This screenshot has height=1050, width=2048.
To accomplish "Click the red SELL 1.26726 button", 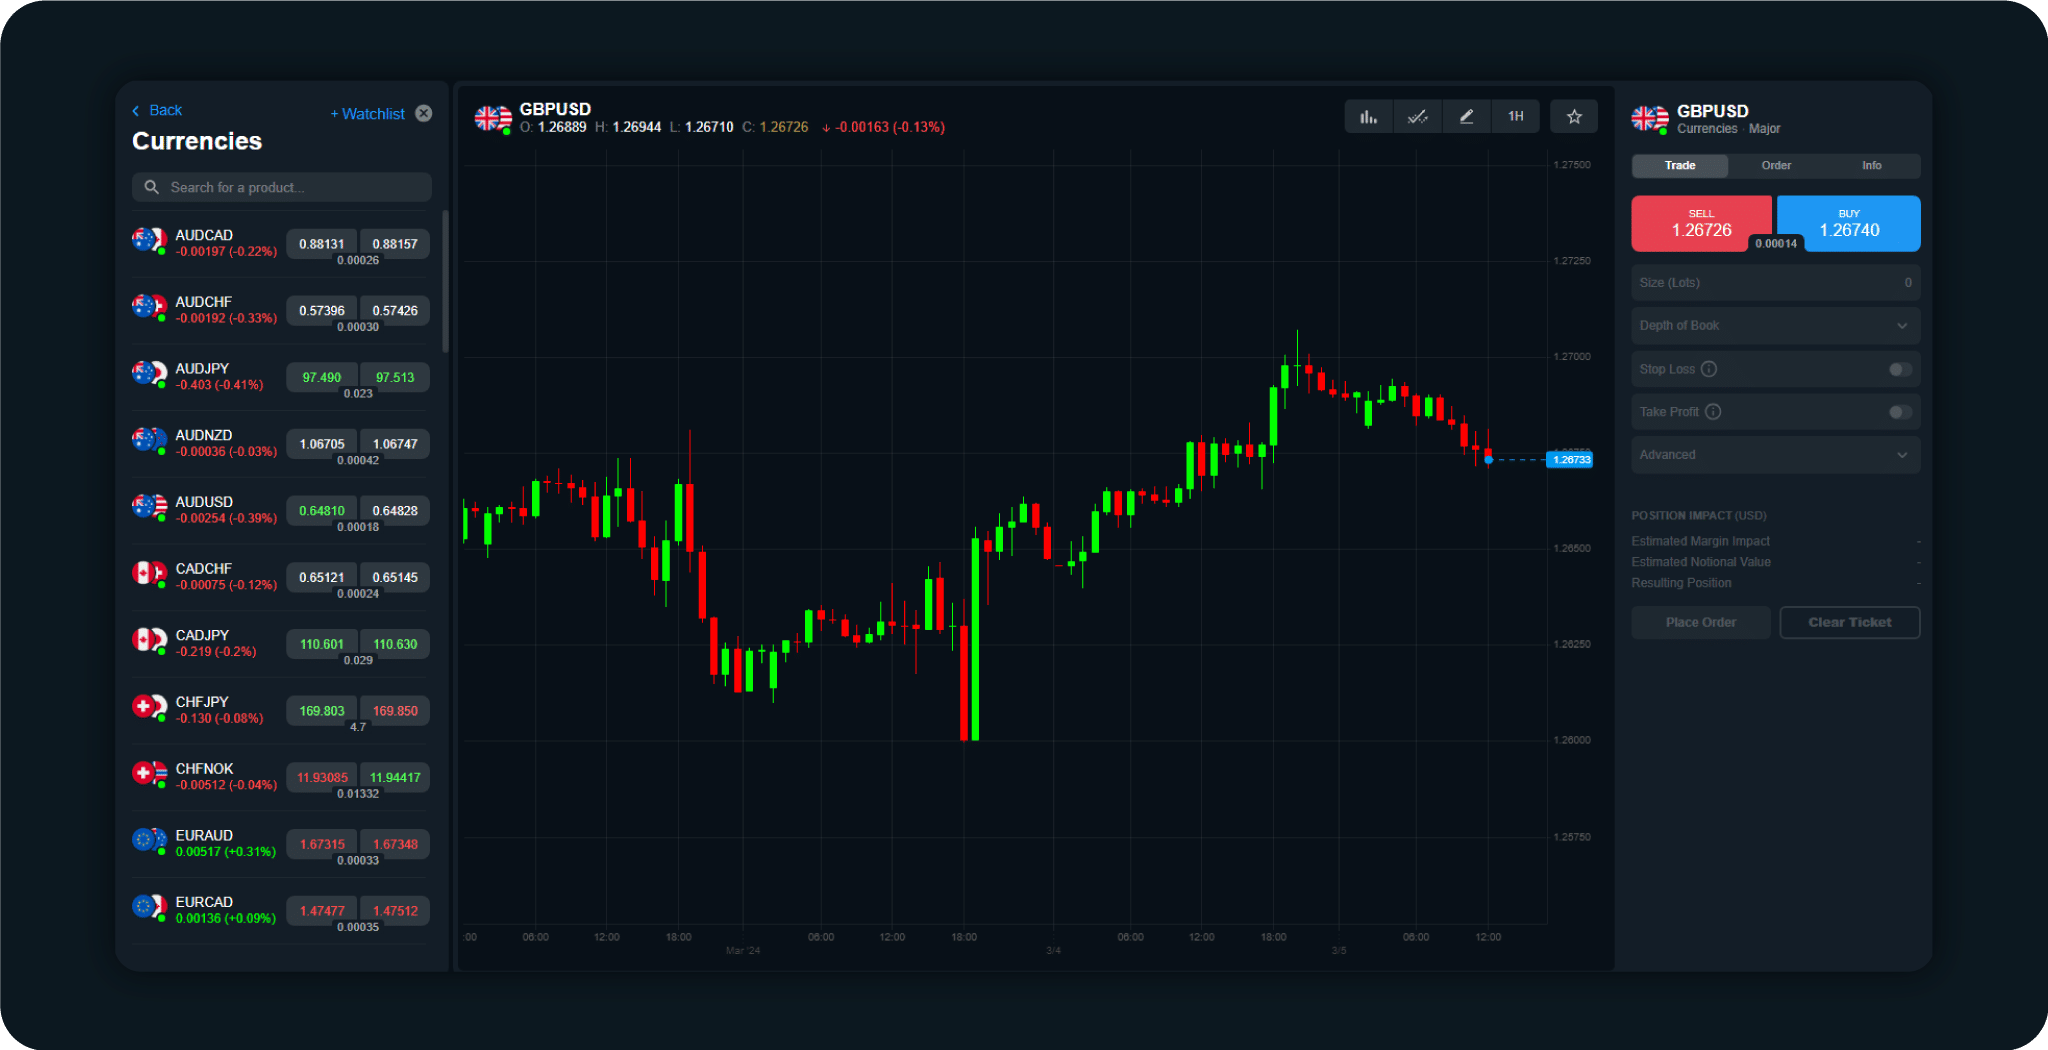I will click(1700, 223).
